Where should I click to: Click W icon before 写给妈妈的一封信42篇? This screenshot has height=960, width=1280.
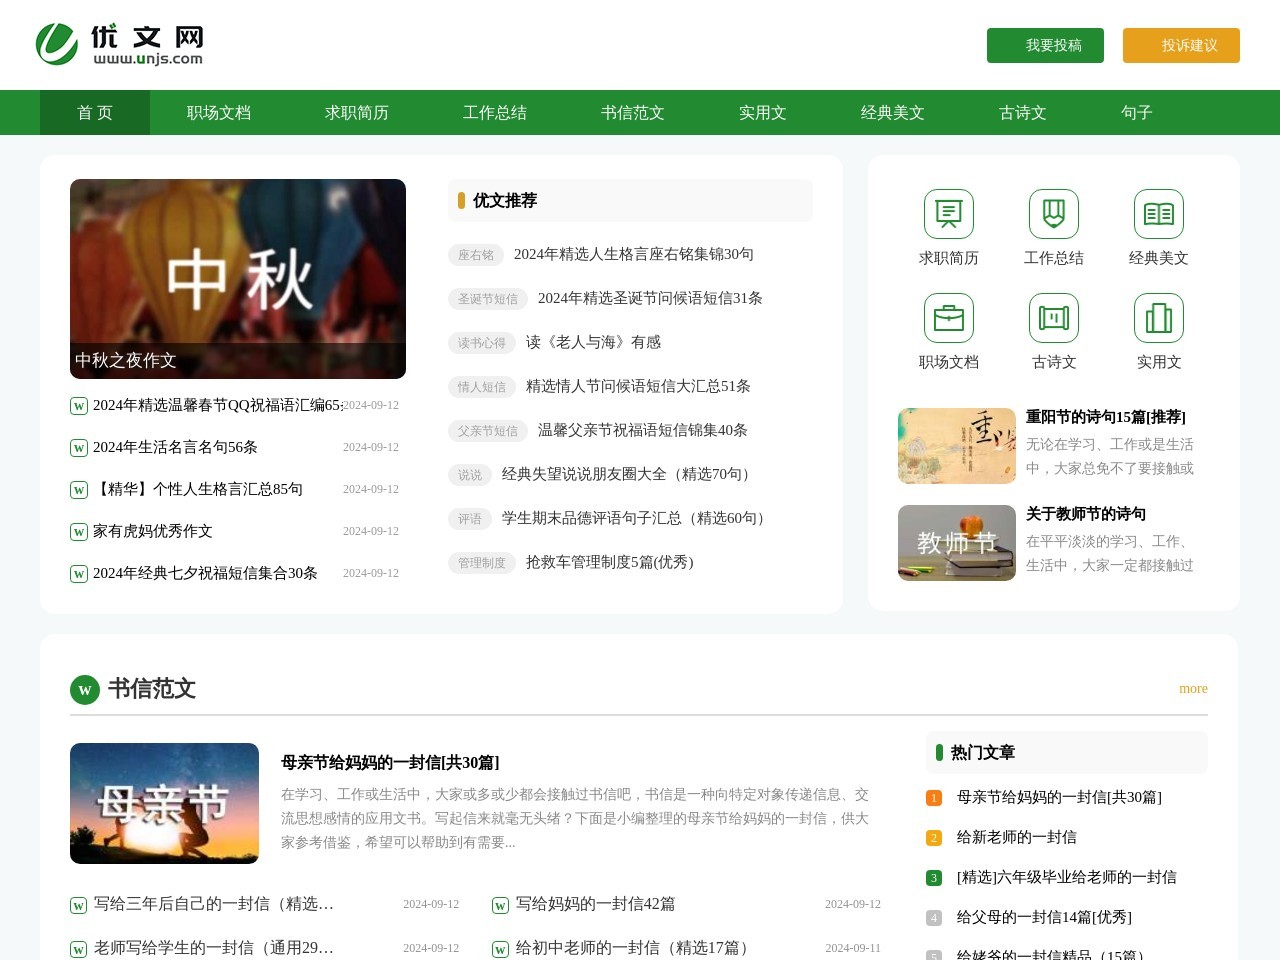coord(500,906)
